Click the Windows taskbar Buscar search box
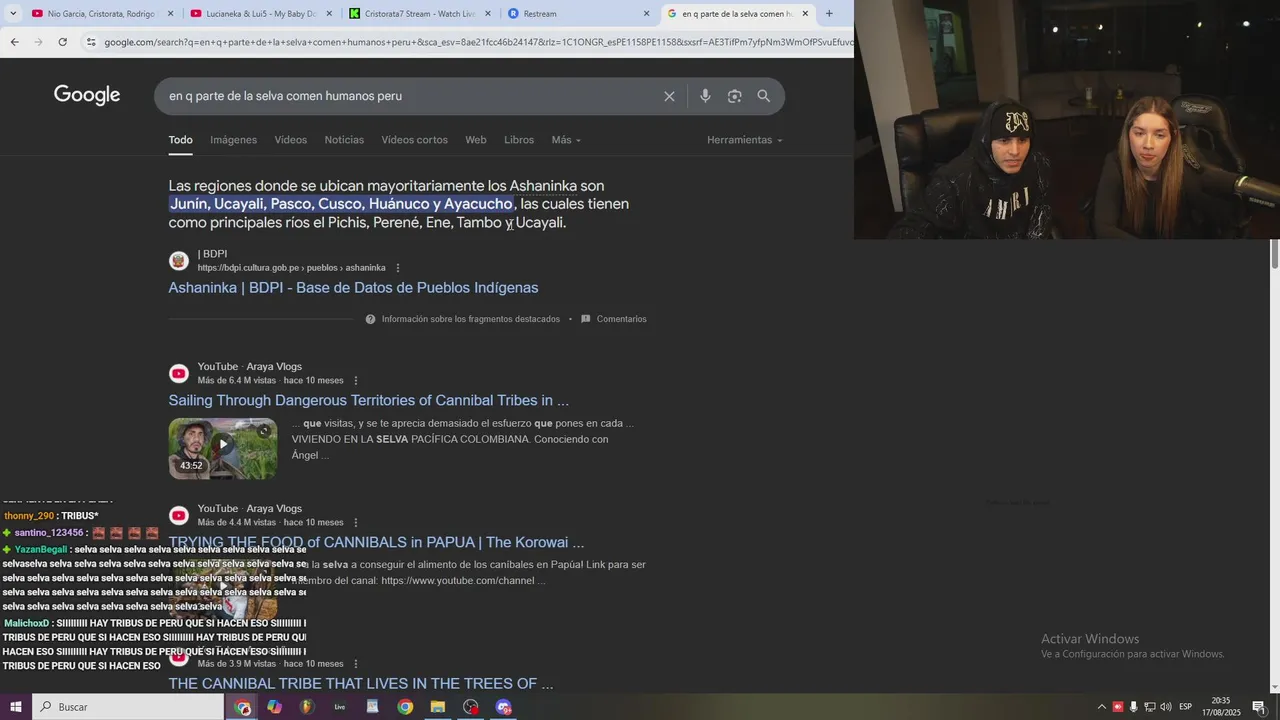The height and width of the screenshot is (720, 1280). (x=128, y=707)
